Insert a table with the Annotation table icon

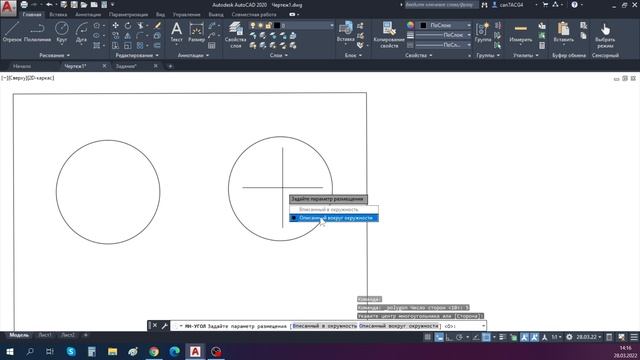point(211,45)
